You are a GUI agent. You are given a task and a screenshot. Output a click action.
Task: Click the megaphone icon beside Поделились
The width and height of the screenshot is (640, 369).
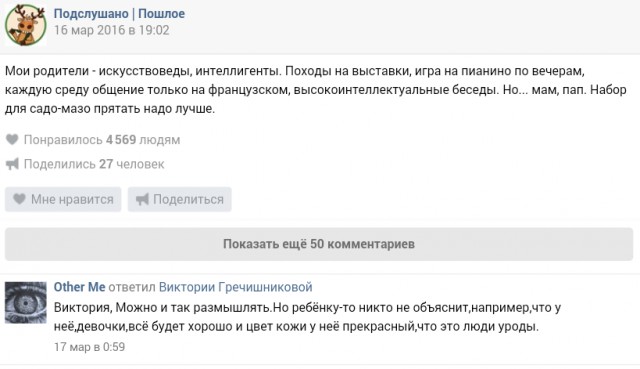(x=12, y=164)
